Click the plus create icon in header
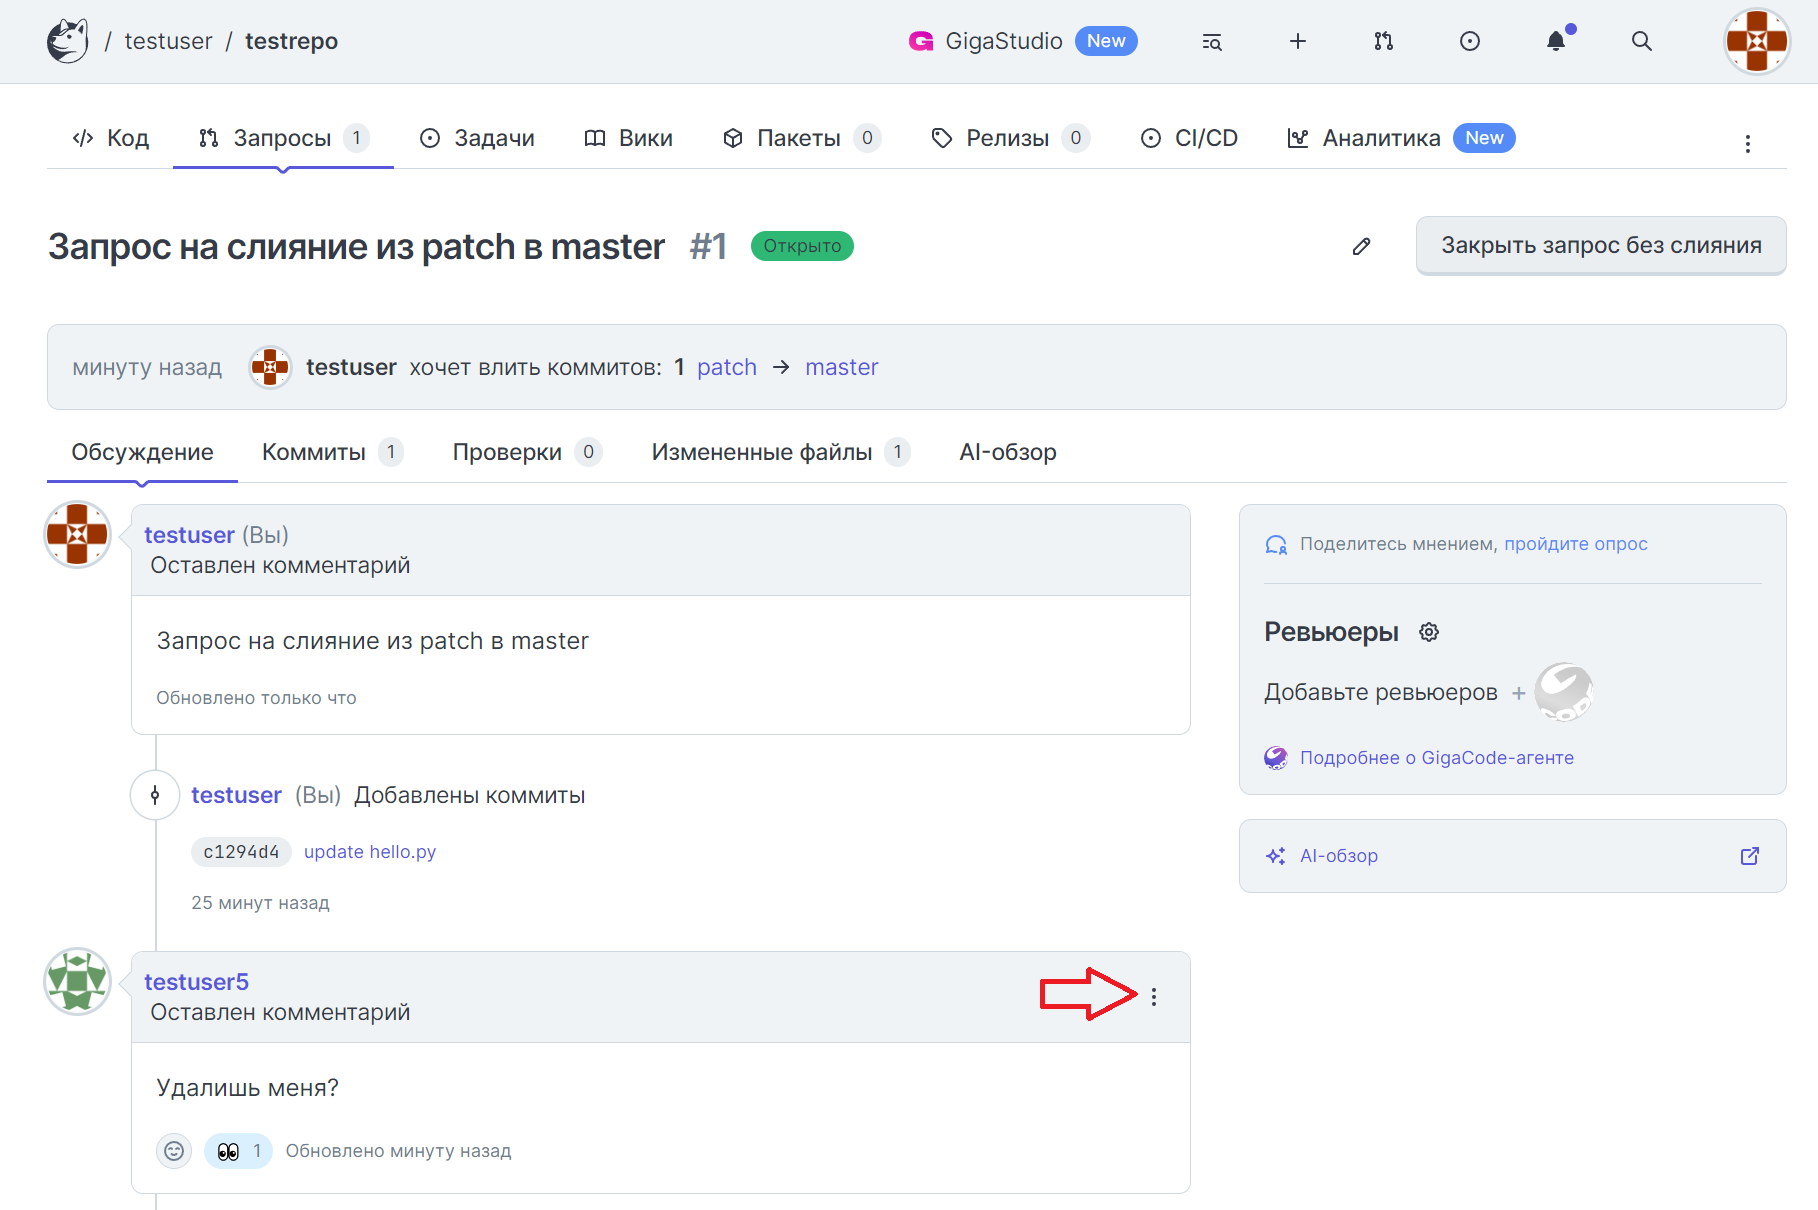 [1298, 41]
